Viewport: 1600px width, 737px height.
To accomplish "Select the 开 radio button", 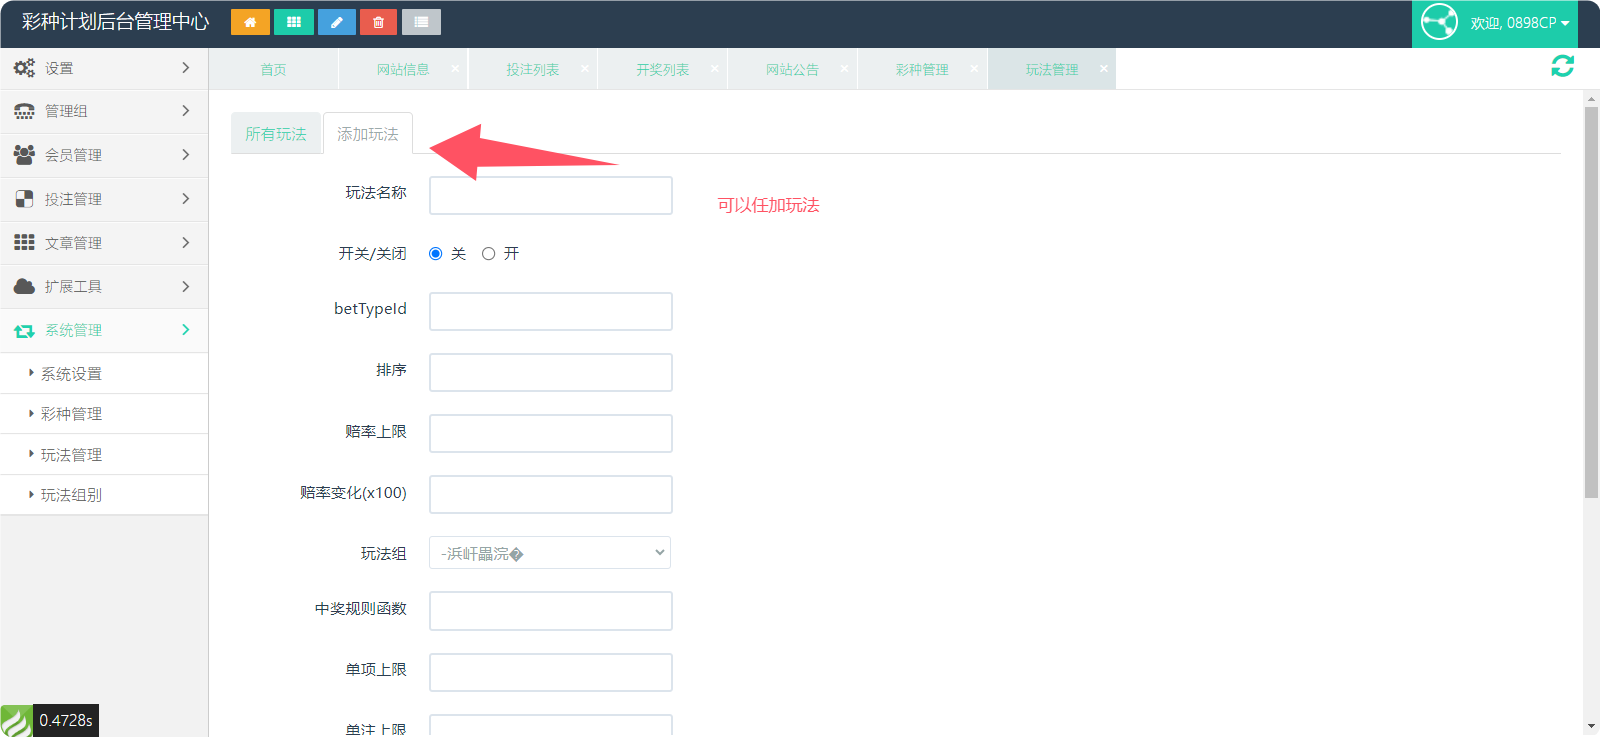I will point(489,254).
